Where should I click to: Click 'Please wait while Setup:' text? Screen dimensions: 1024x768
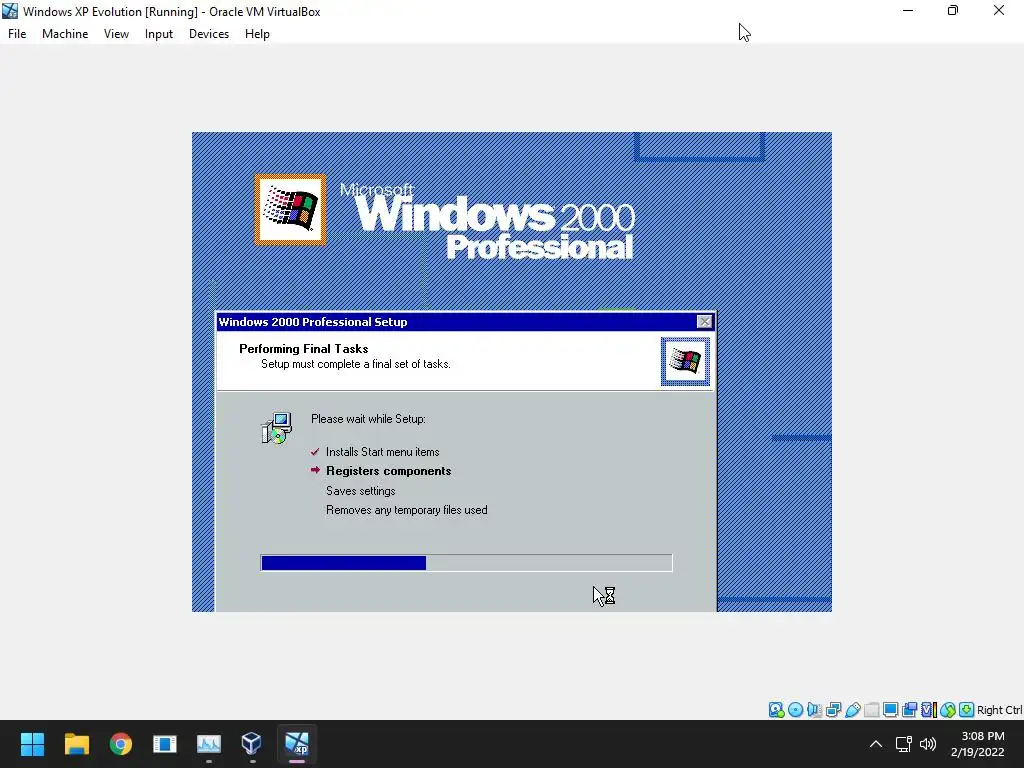368,419
